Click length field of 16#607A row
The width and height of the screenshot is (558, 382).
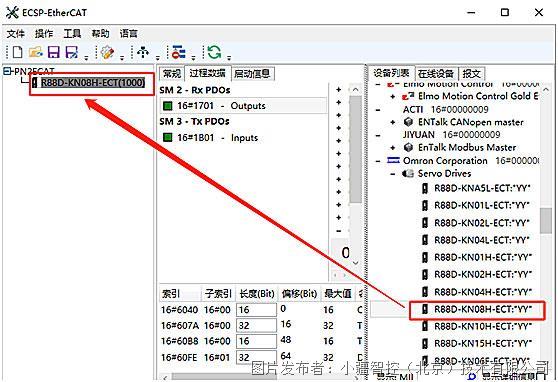(256, 325)
